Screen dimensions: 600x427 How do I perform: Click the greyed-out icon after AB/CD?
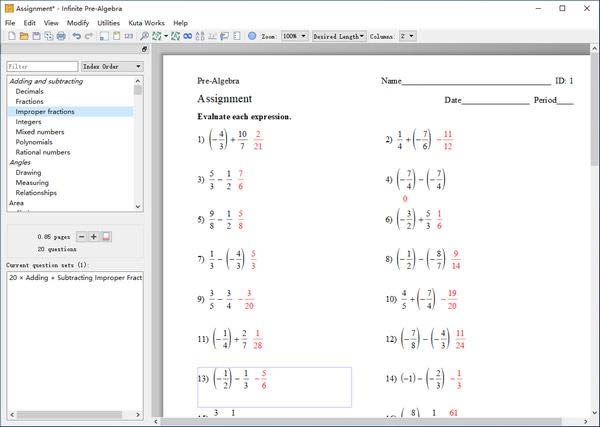click(212, 36)
